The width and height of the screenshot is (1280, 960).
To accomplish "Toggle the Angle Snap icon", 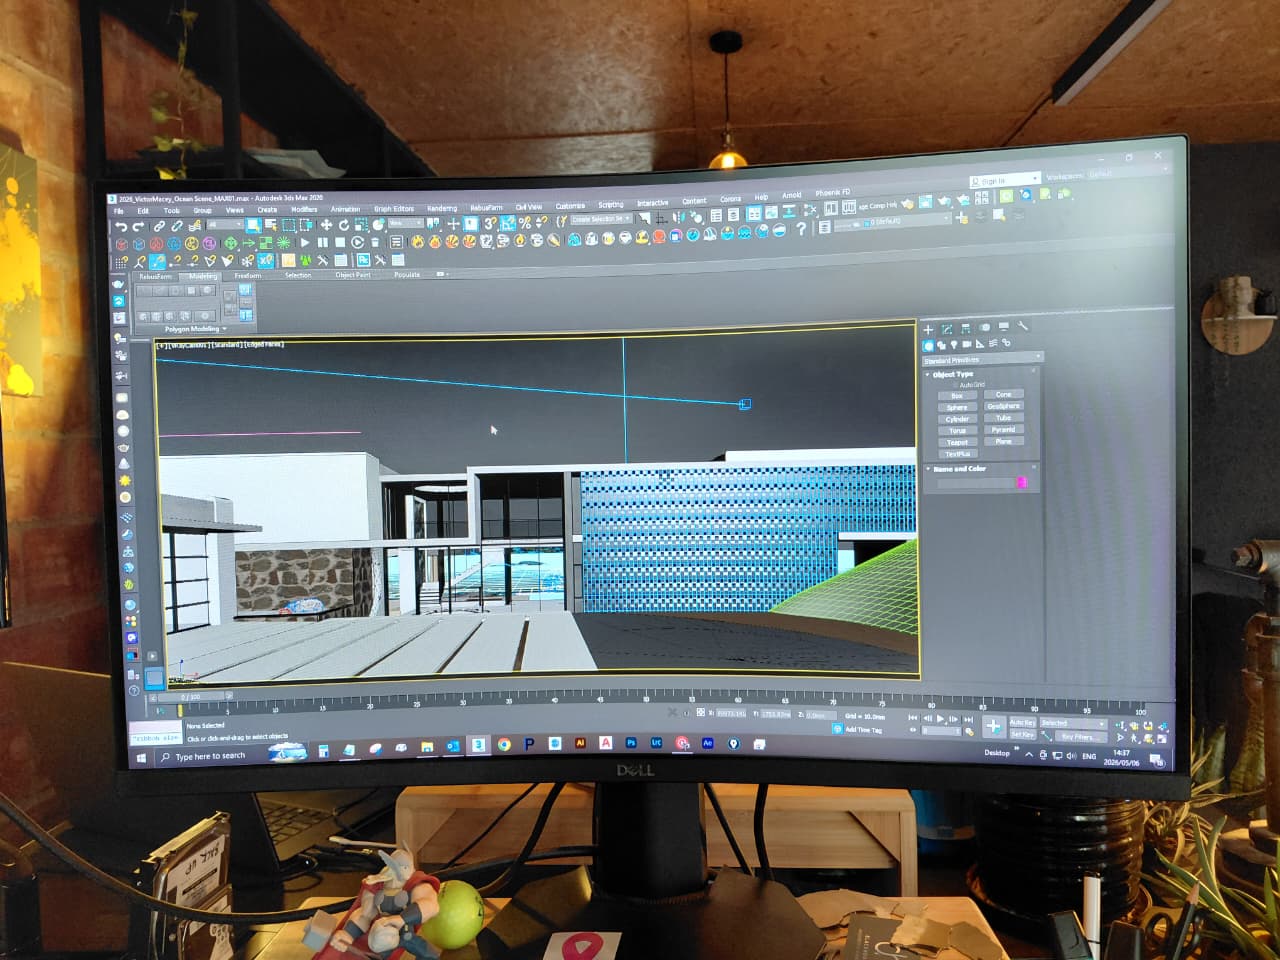I will pos(507,224).
